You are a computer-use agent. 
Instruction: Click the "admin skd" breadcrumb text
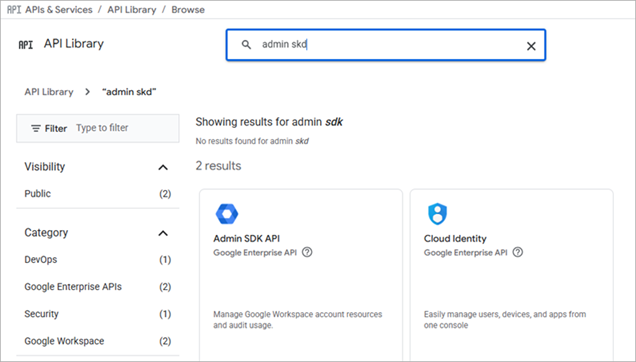(x=129, y=92)
